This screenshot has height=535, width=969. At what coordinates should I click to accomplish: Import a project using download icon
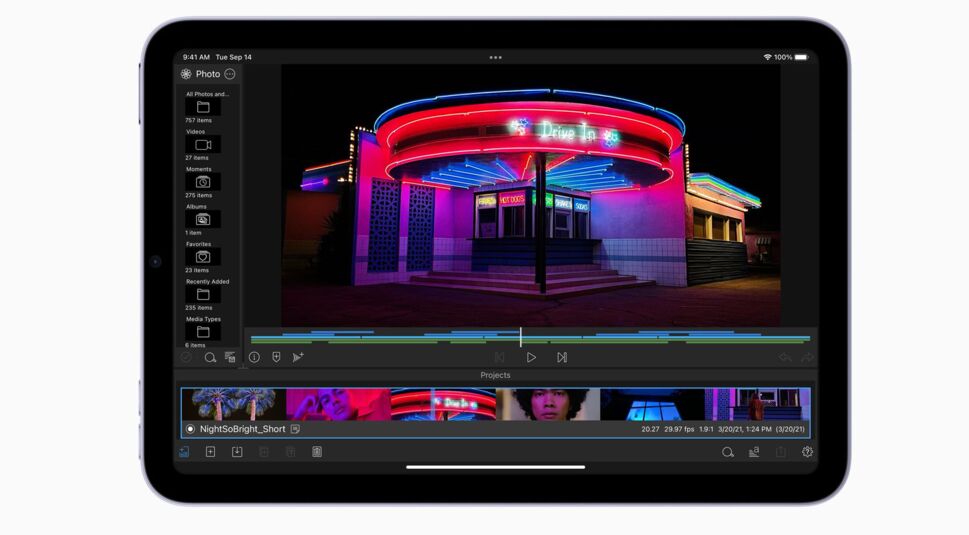(237, 452)
